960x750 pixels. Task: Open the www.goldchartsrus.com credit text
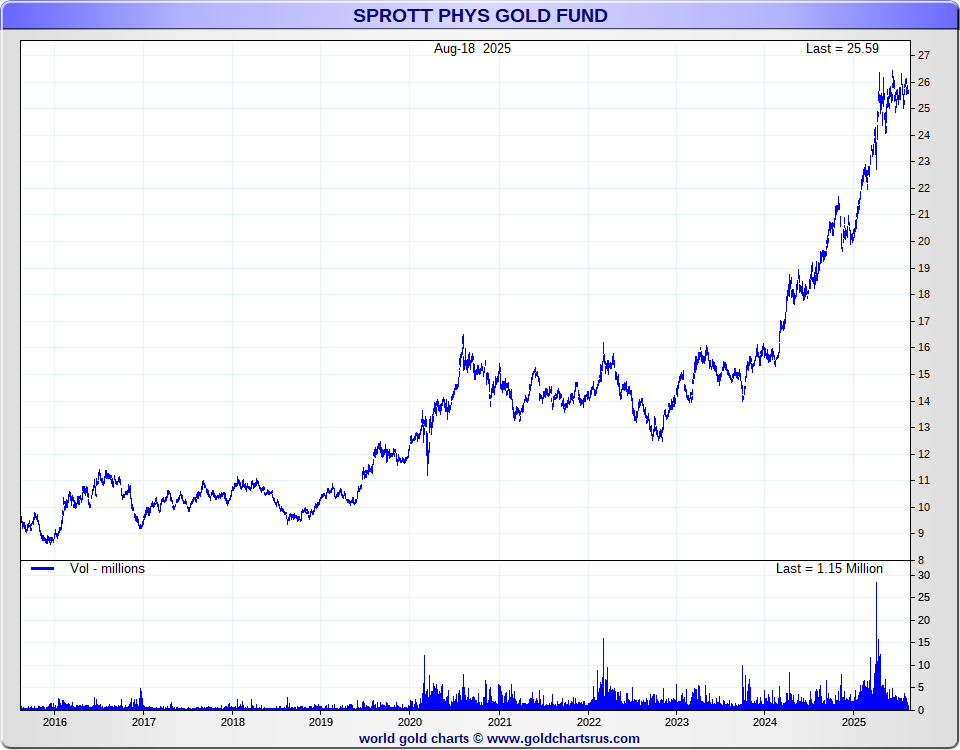[563, 738]
